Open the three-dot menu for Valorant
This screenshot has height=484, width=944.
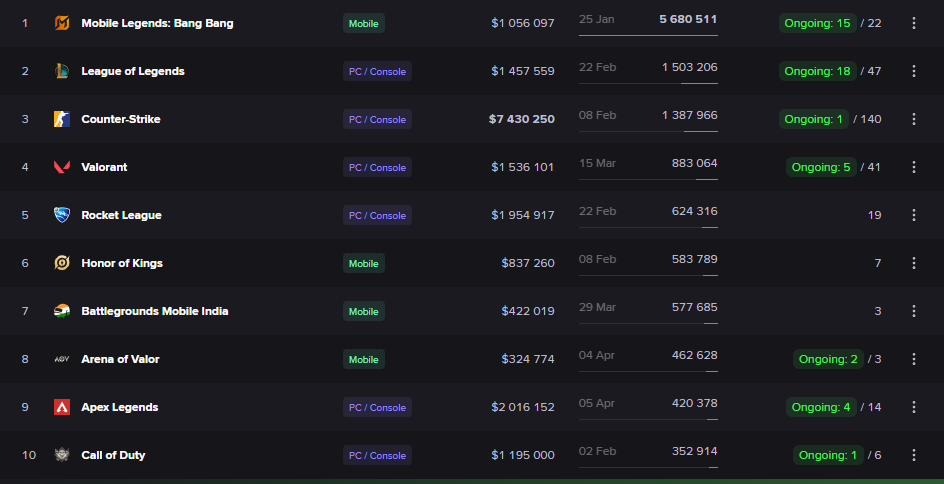click(x=913, y=167)
